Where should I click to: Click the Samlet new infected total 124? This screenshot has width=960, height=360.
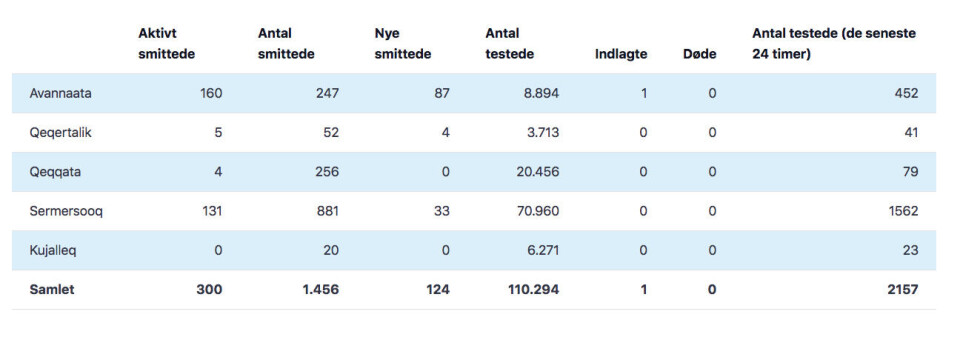pyautogui.click(x=438, y=290)
